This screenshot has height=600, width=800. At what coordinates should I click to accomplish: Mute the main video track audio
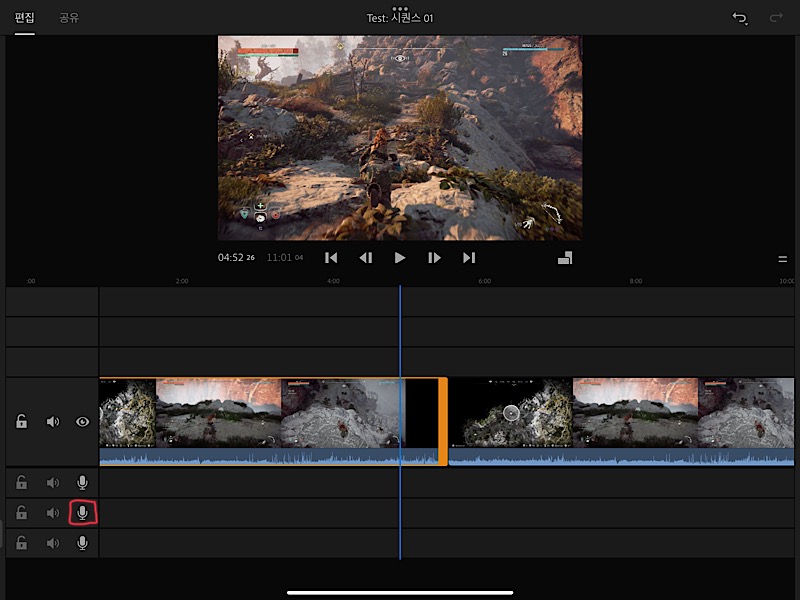(53, 421)
